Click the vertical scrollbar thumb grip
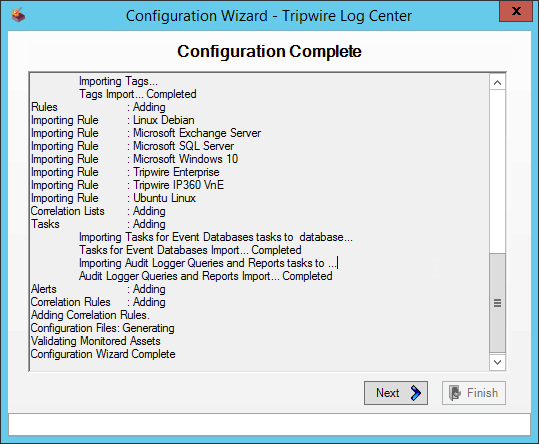The height and width of the screenshot is (444, 539). tap(497, 303)
